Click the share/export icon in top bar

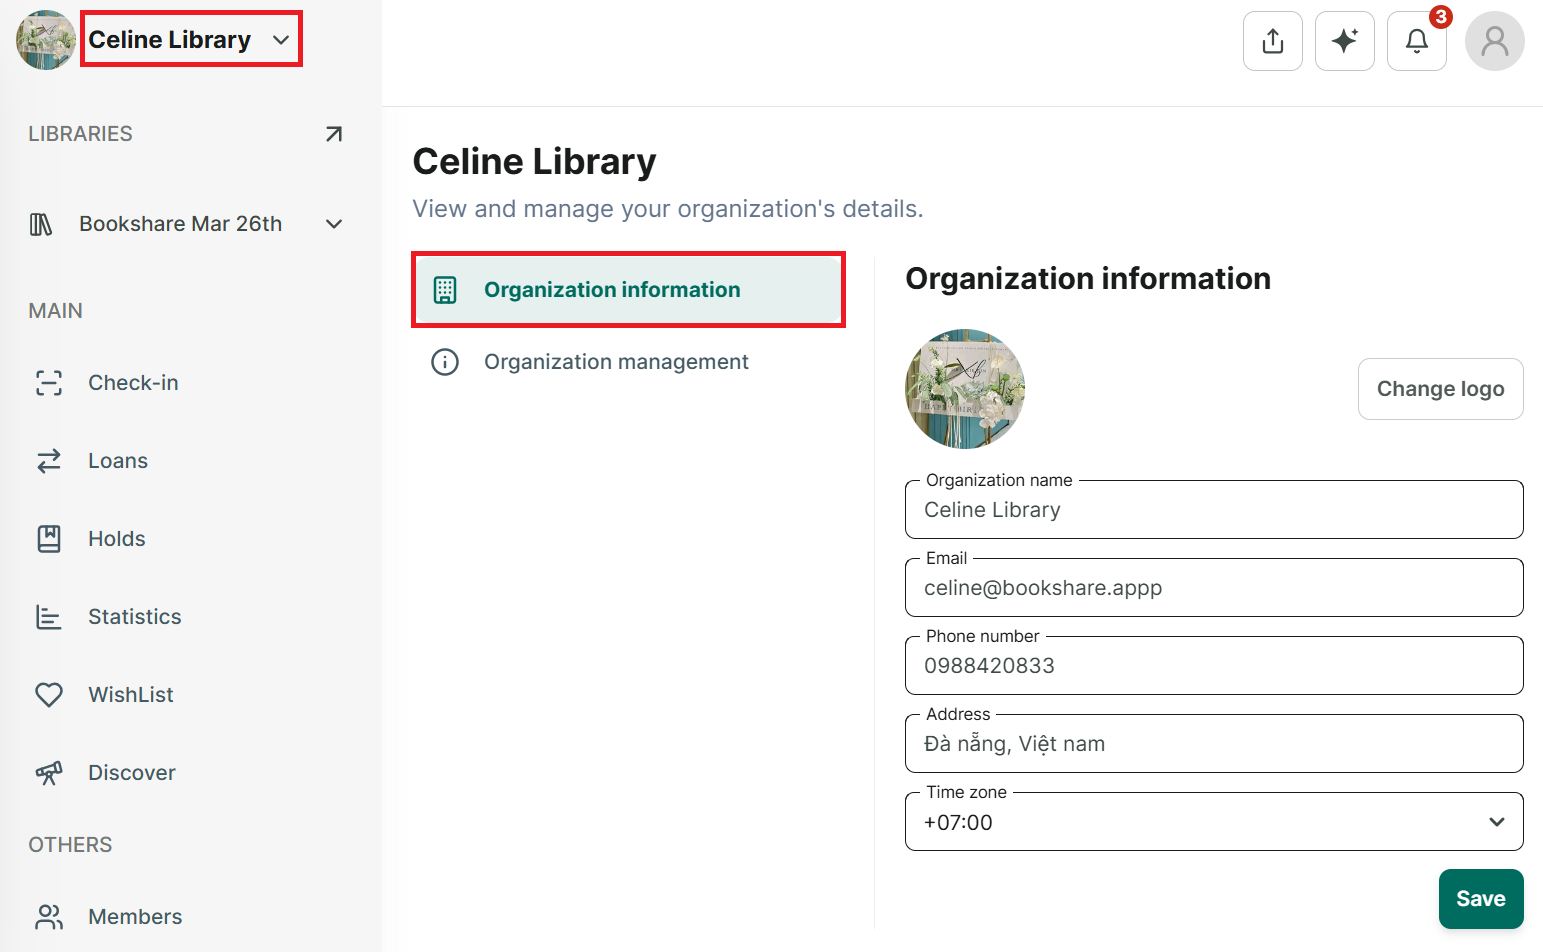click(x=1272, y=41)
